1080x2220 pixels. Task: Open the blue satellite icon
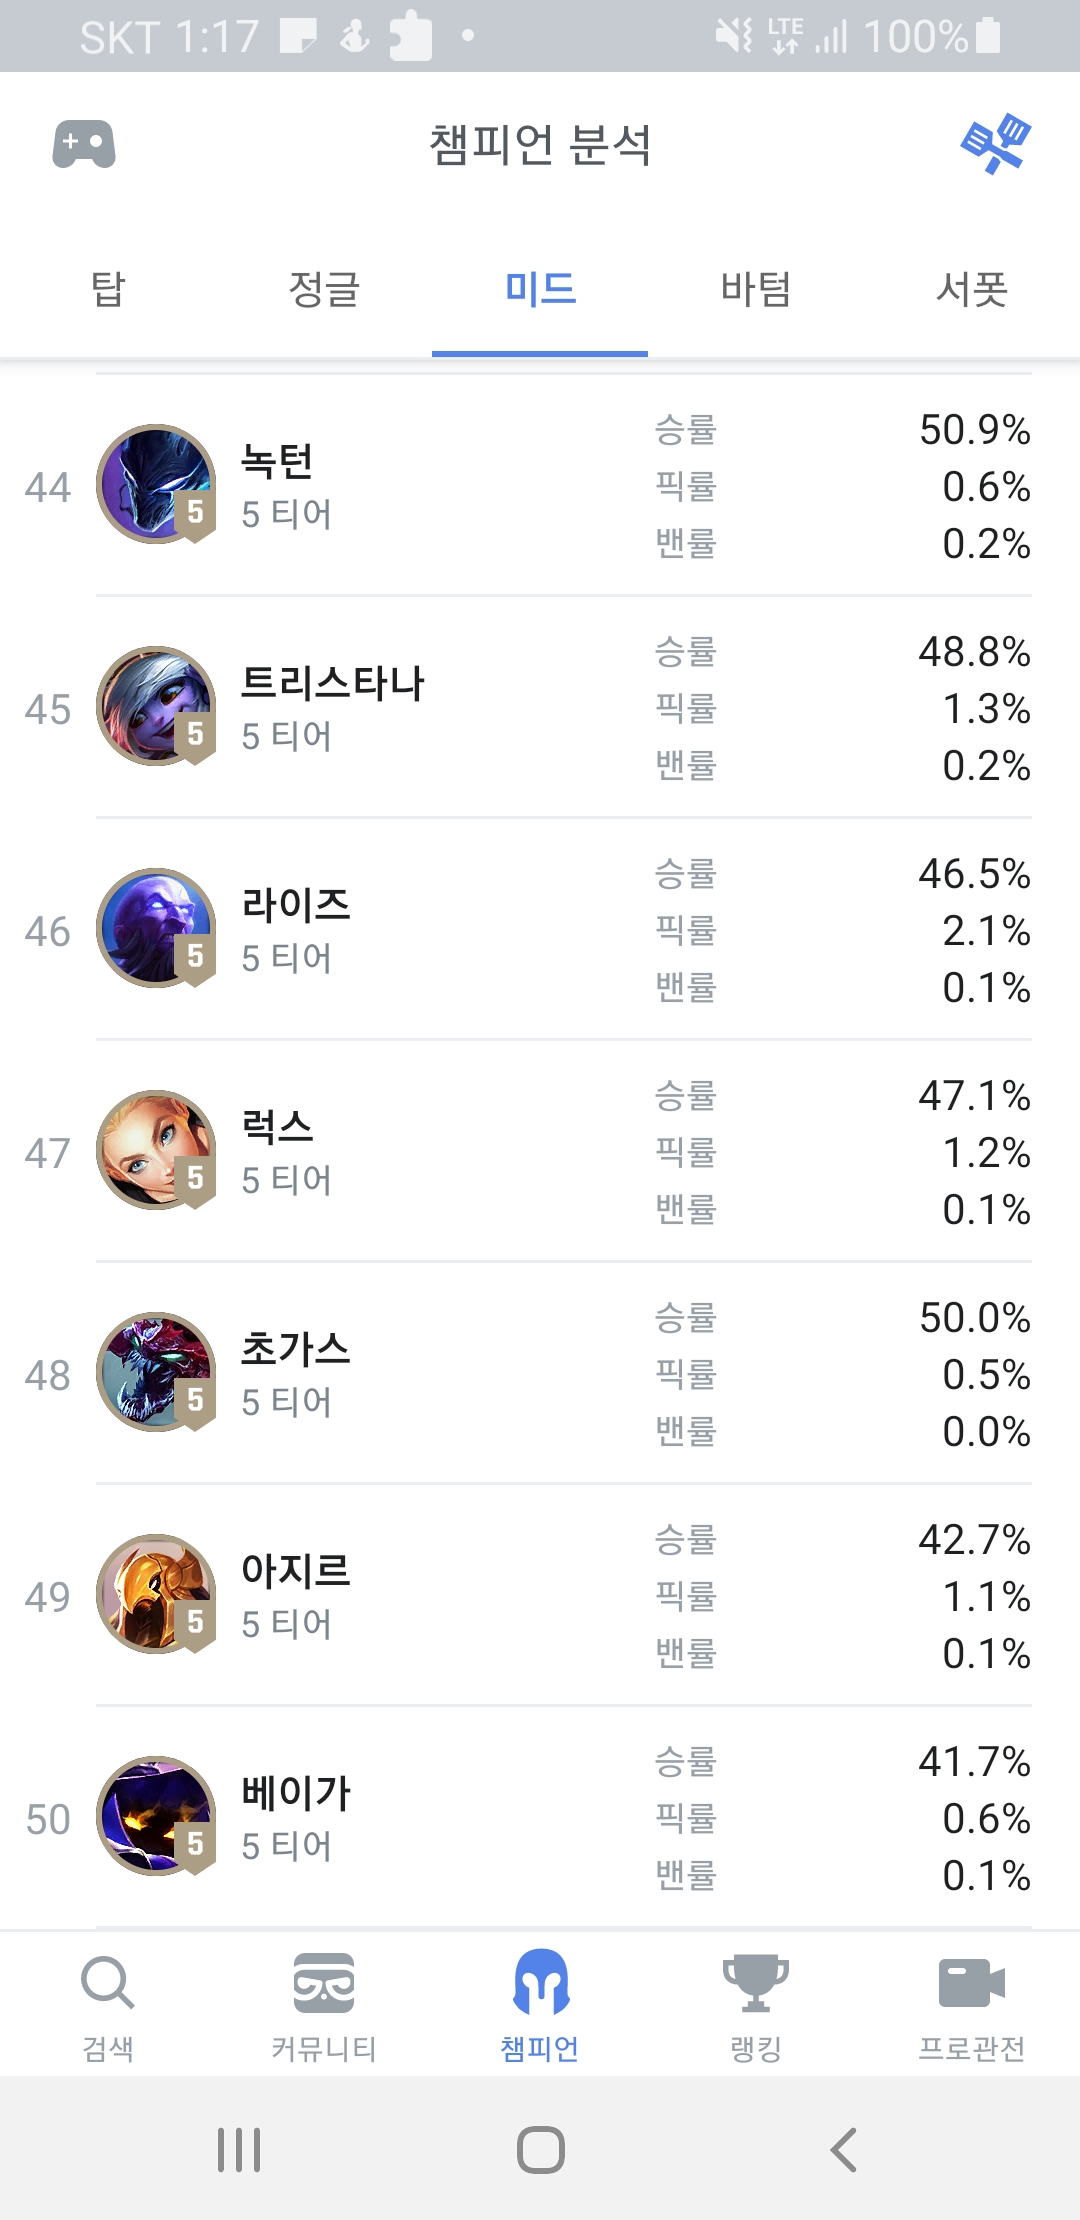tap(995, 144)
